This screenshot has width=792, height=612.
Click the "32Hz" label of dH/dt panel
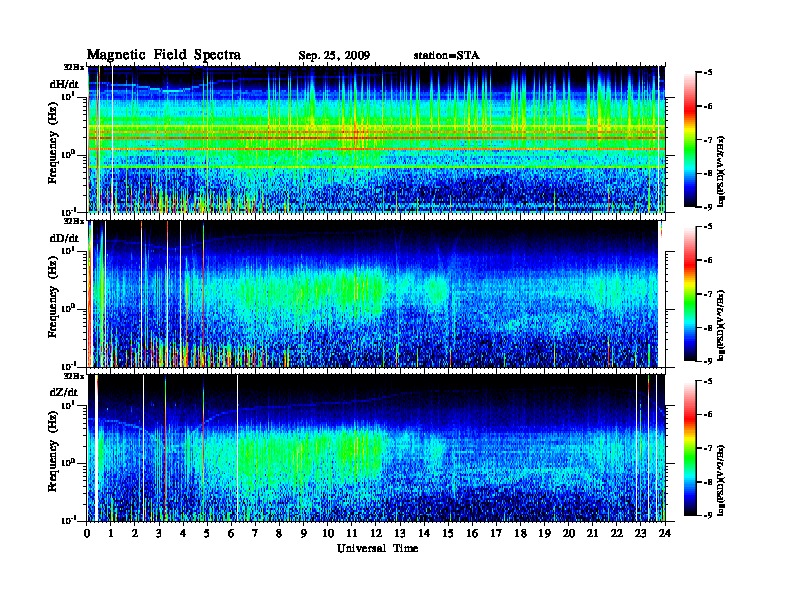[x=74, y=67]
